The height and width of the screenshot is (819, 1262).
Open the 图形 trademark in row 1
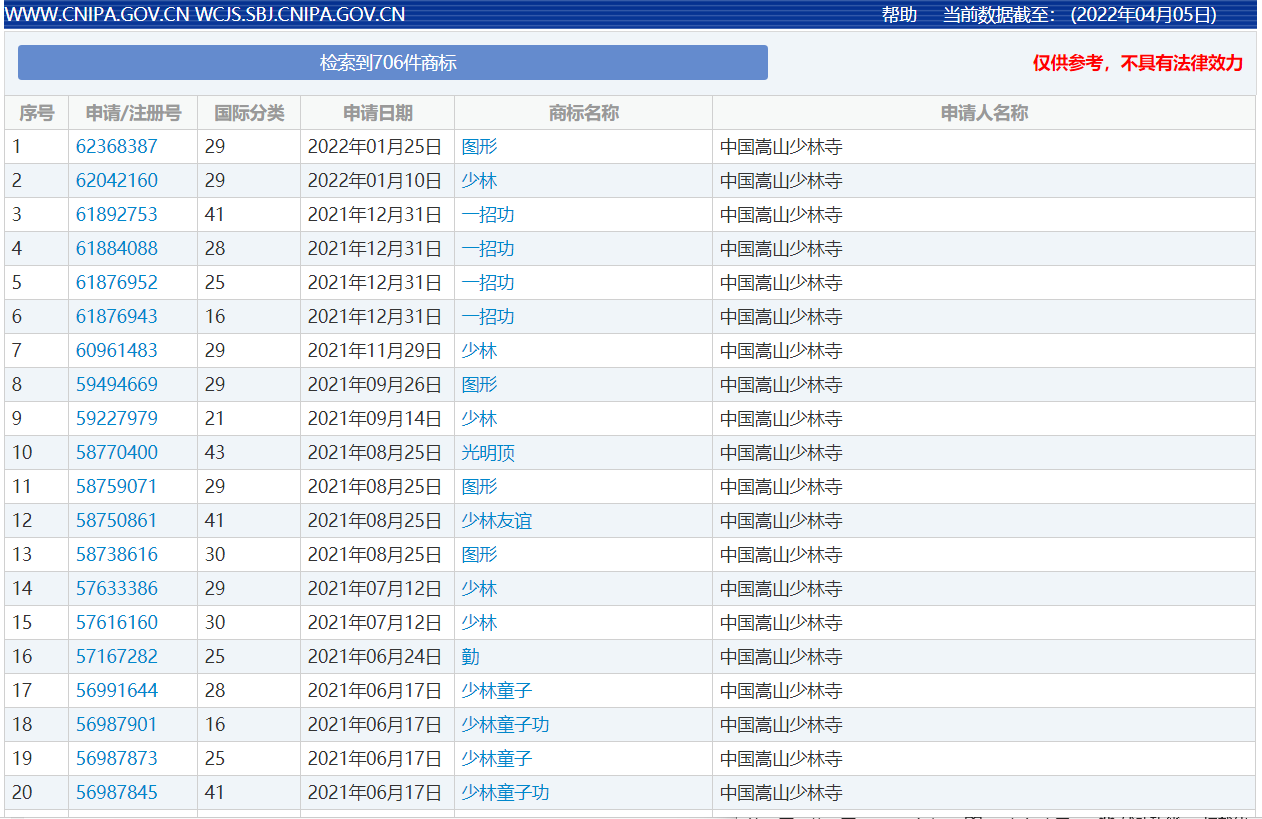[x=479, y=146]
